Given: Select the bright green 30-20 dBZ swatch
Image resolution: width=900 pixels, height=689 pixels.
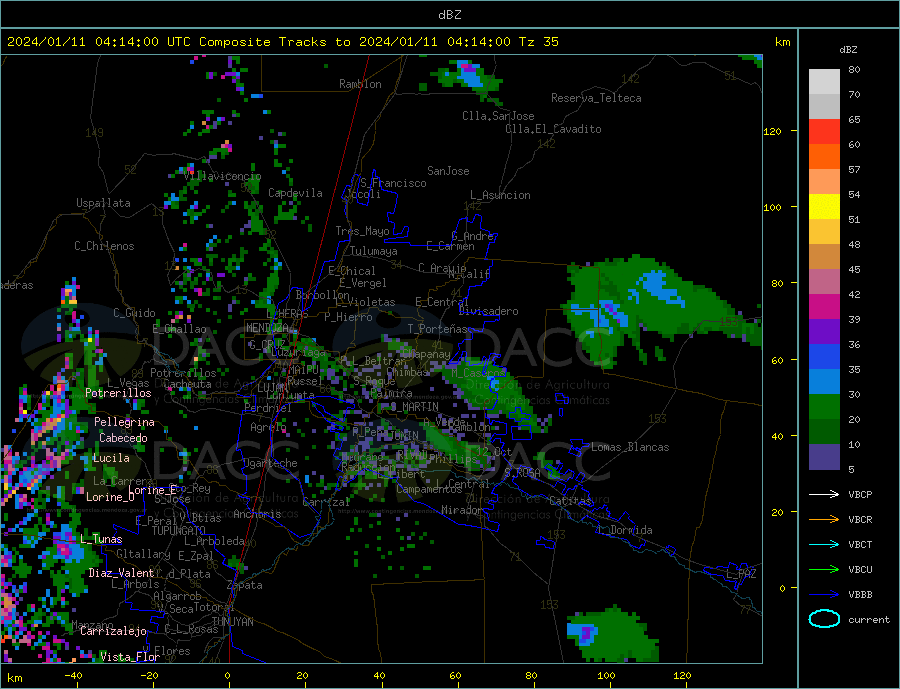Looking at the screenshot, I should pos(824,407).
